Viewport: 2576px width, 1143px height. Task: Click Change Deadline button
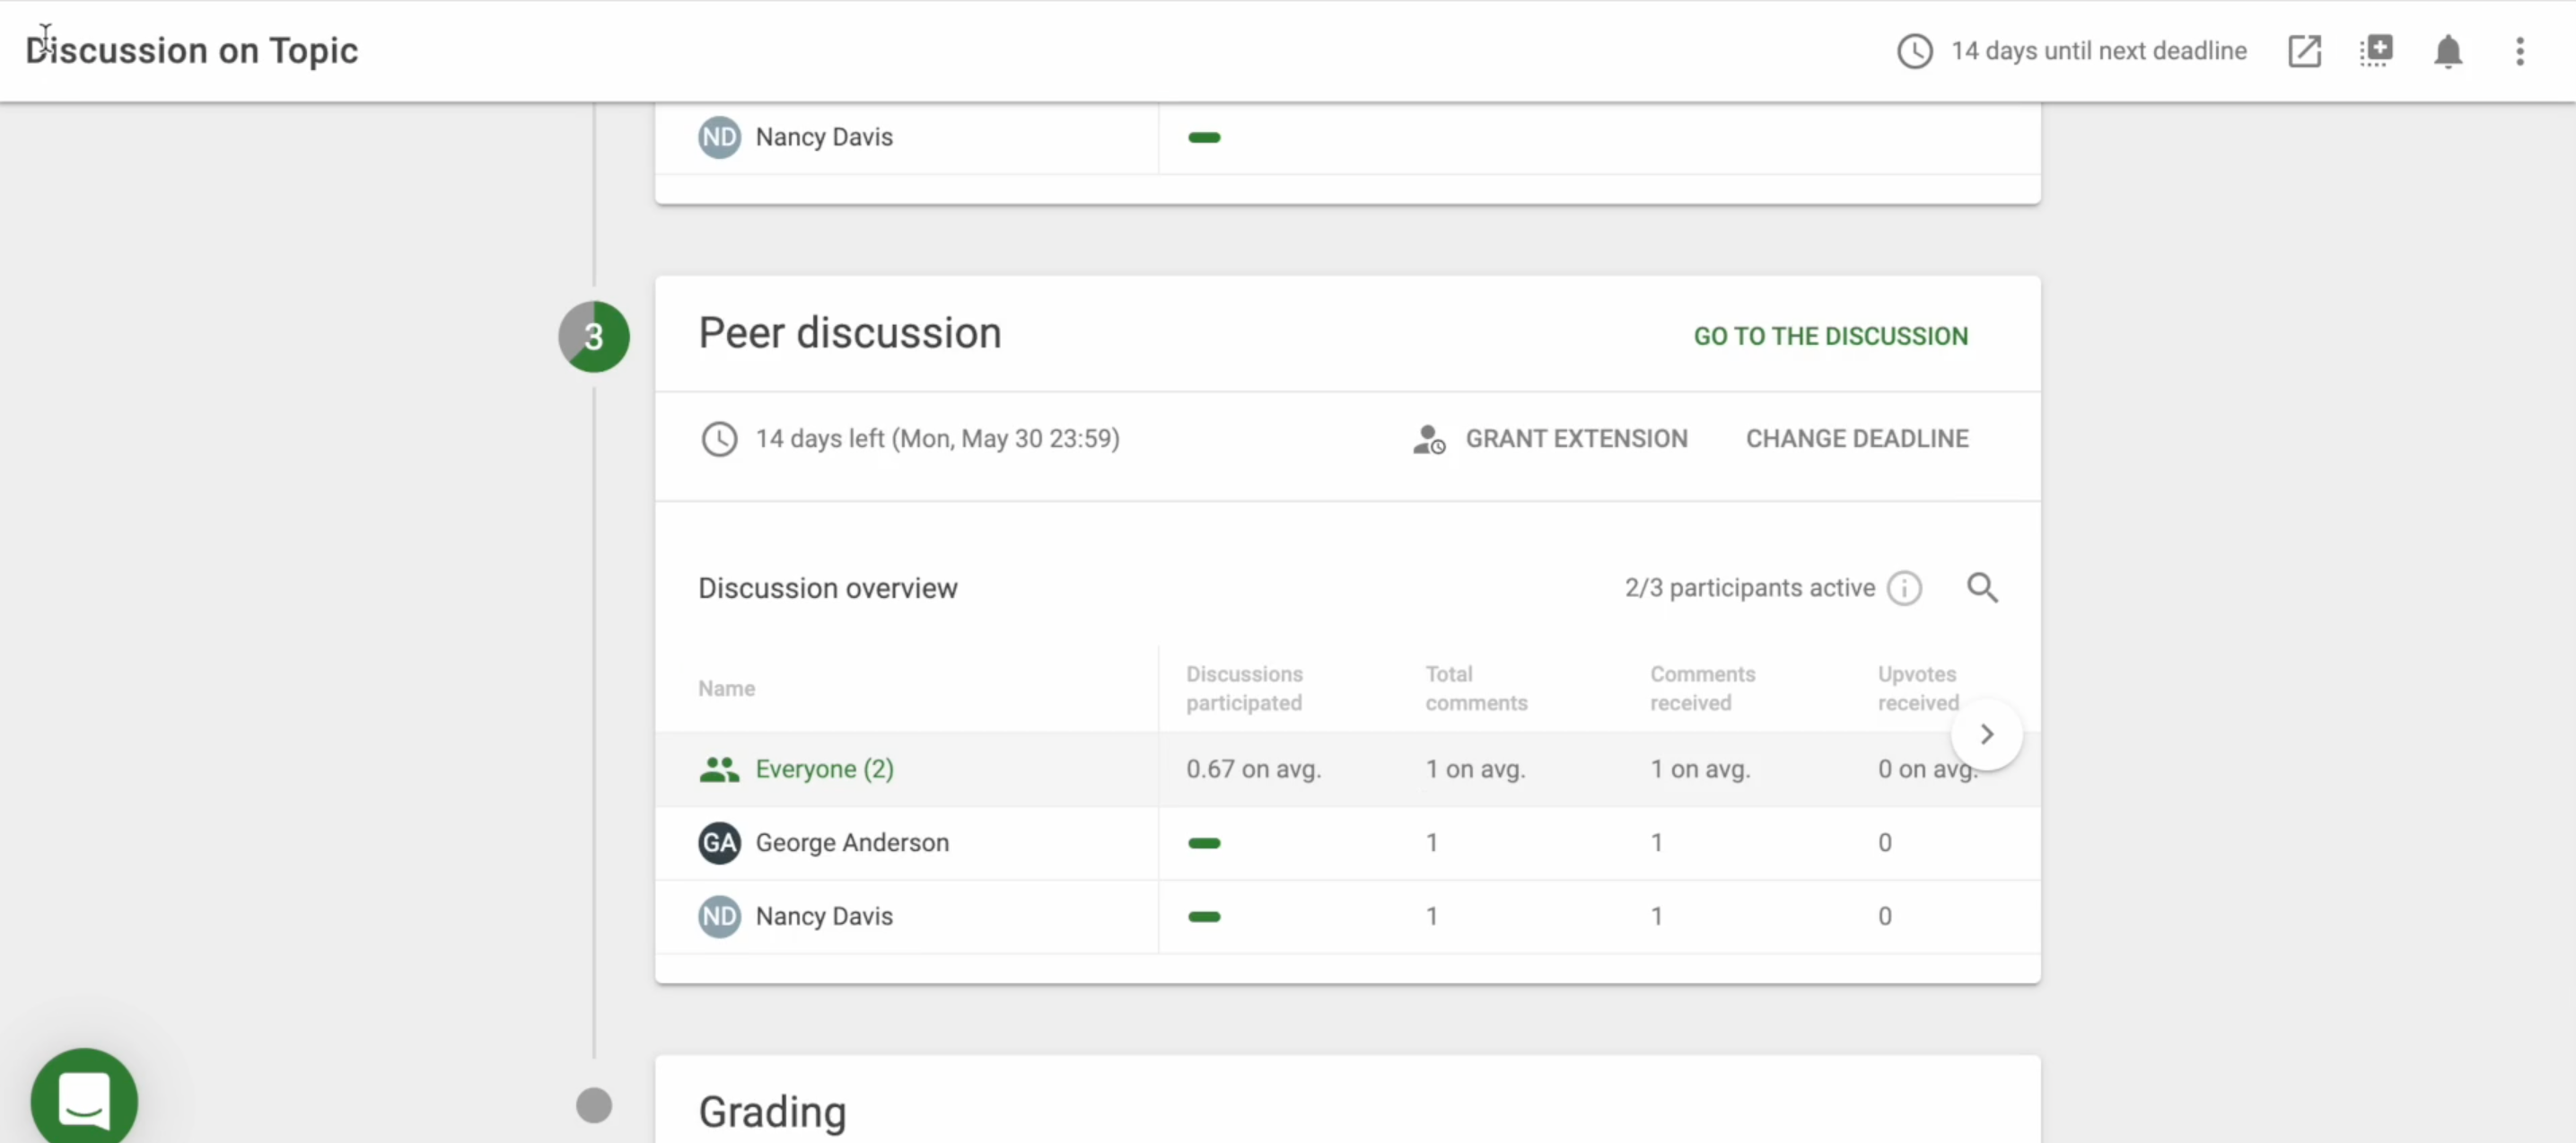coord(1856,438)
